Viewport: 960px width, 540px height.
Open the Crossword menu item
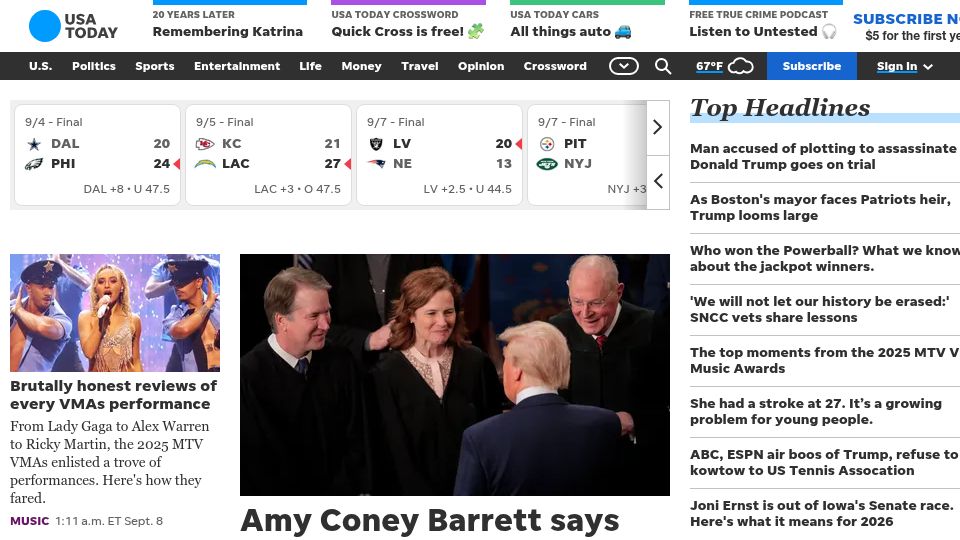pyautogui.click(x=555, y=66)
